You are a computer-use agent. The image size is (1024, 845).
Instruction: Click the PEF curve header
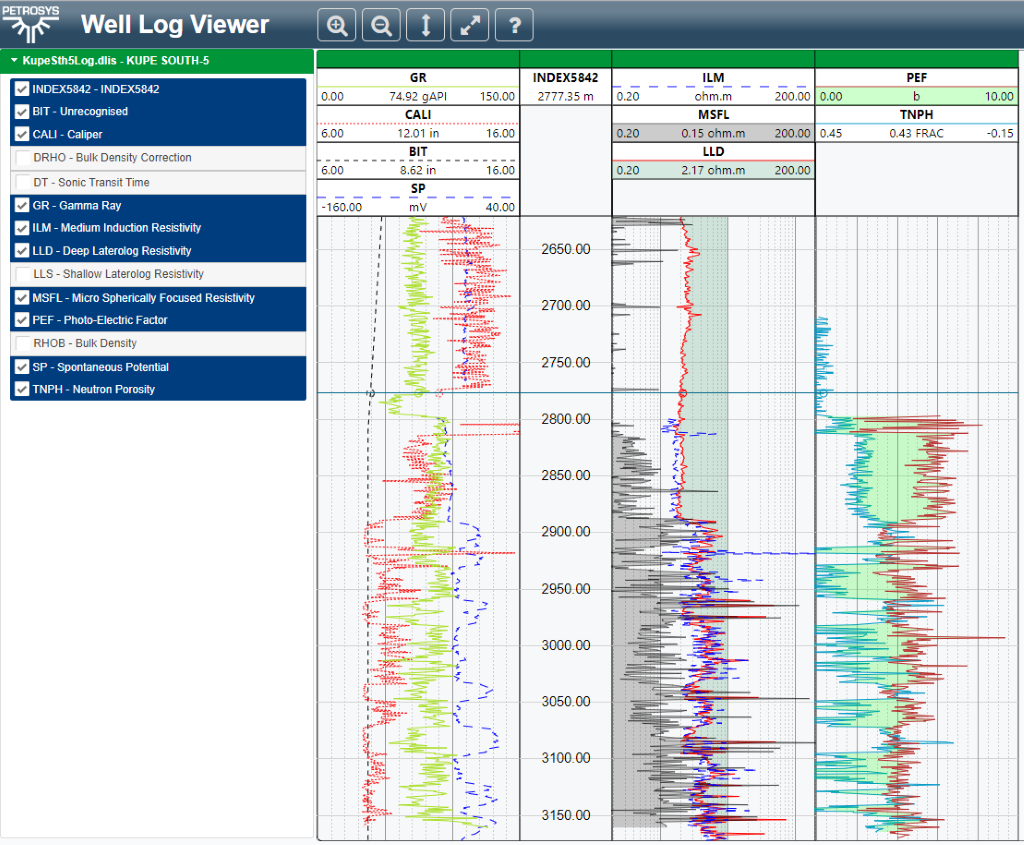point(917,78)
